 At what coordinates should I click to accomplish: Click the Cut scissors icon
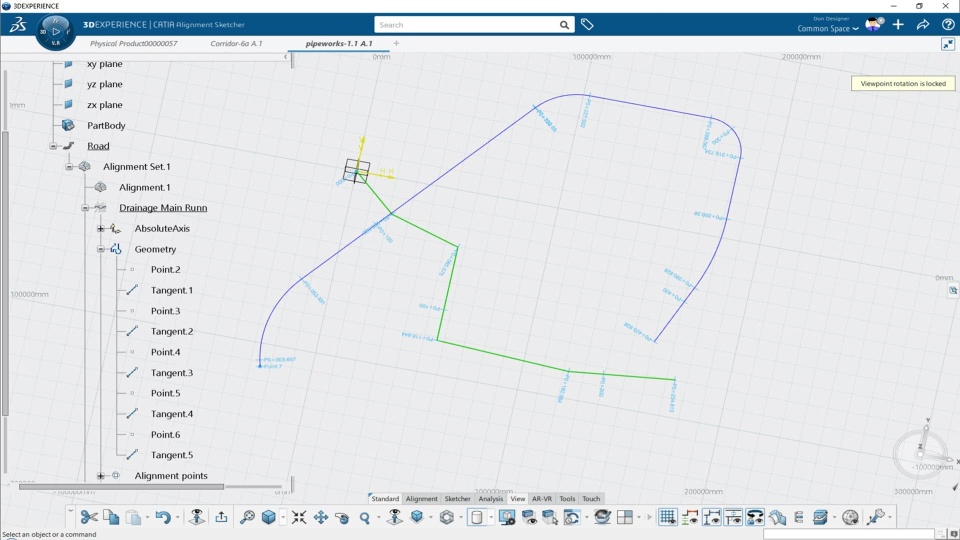click(x=89, y=517)
